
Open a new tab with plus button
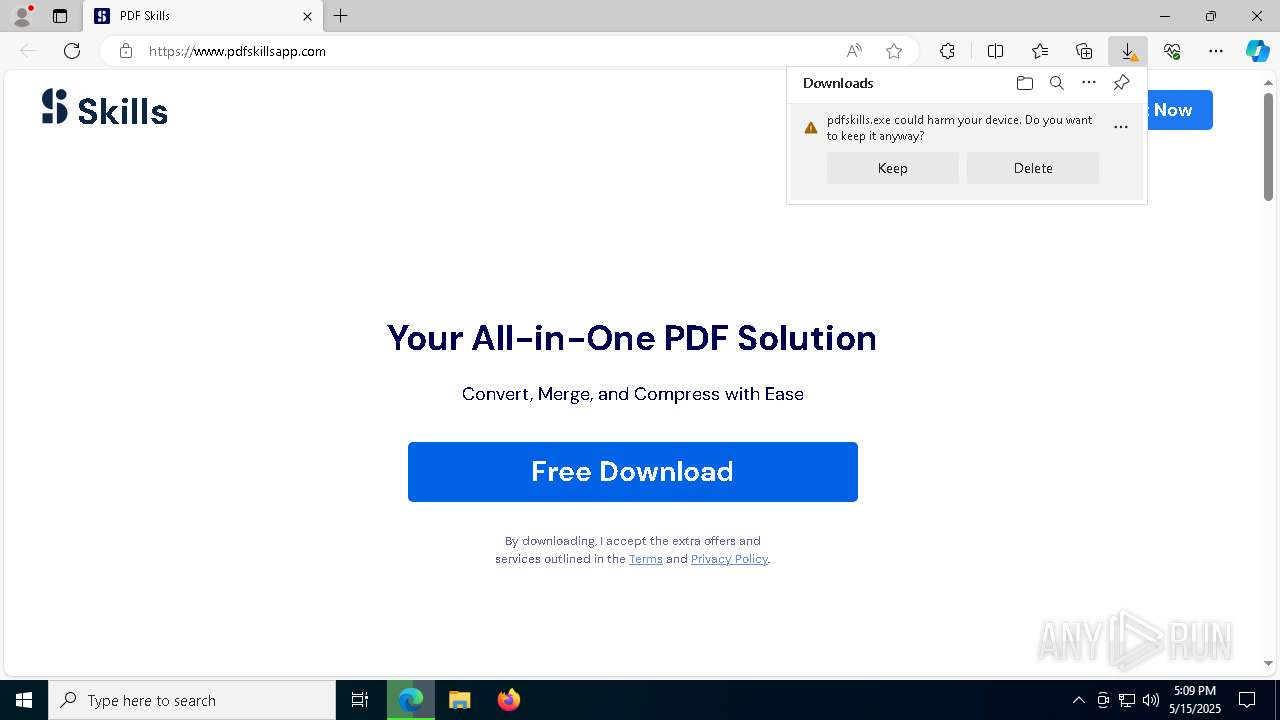click(x=341, y=16)
